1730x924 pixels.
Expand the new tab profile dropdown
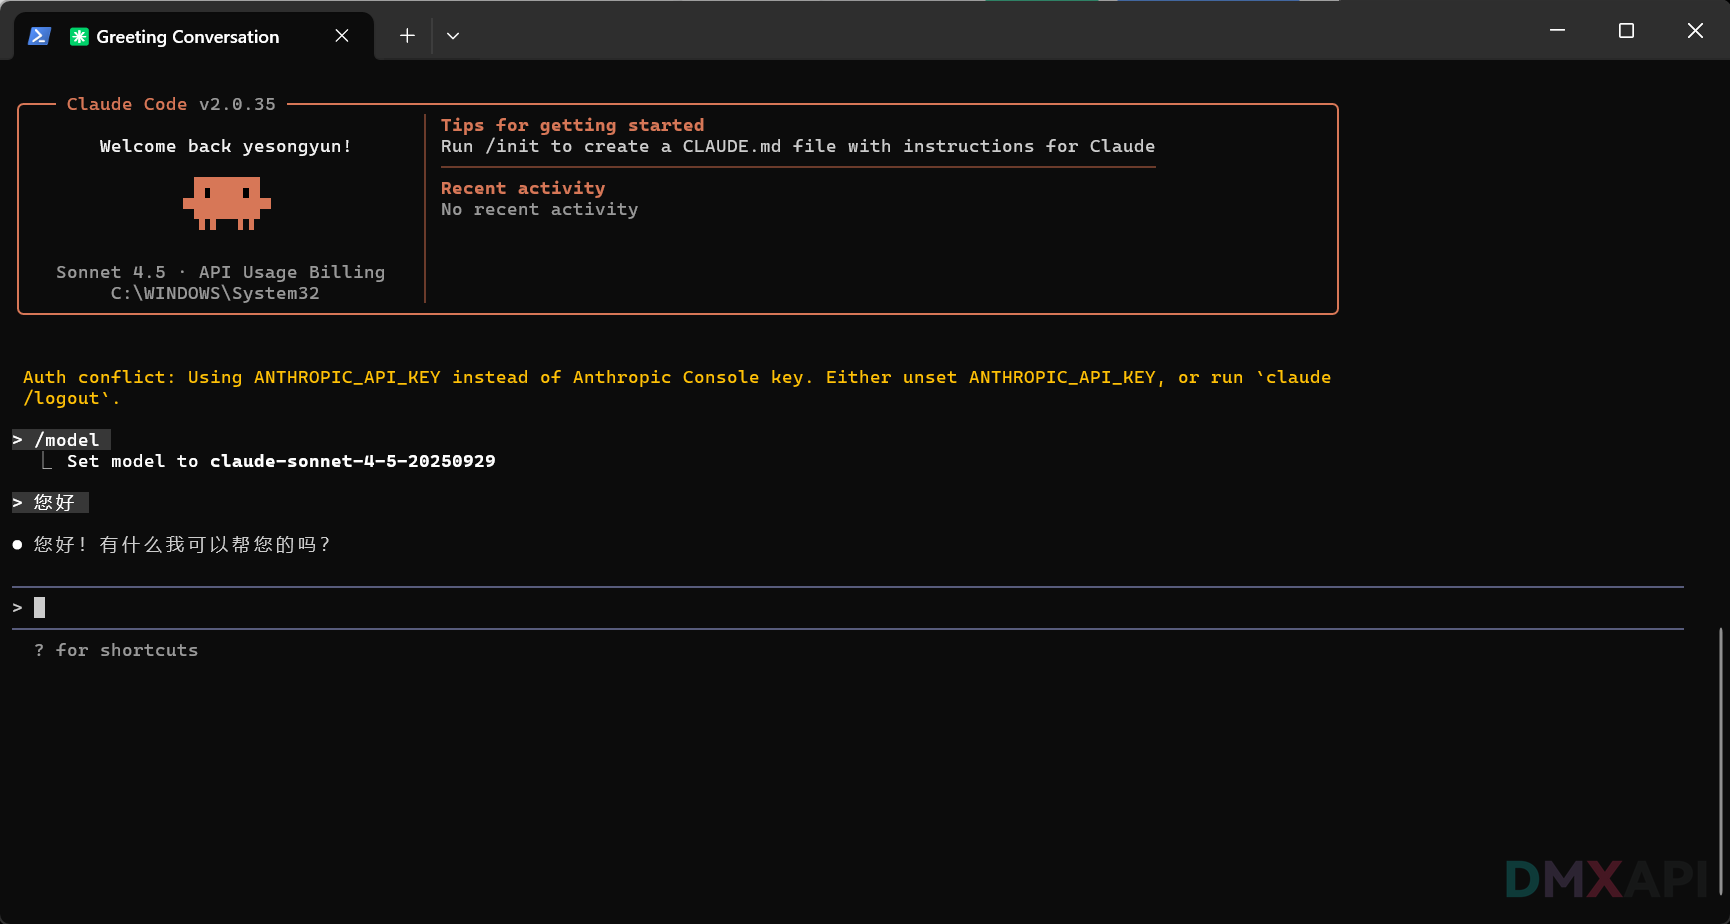click(453, 36)
